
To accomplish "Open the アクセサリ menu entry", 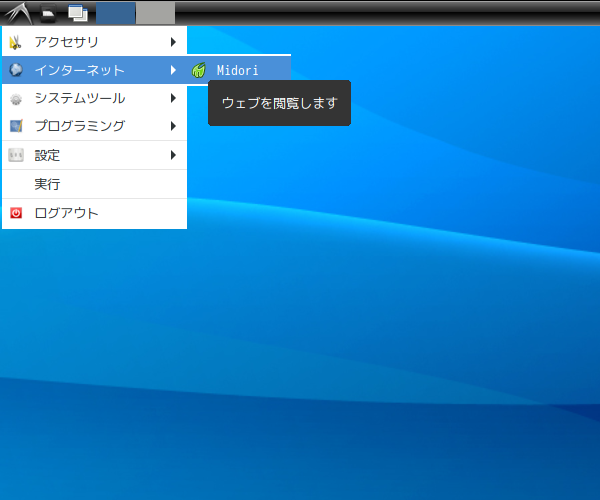I will [95, 42].
